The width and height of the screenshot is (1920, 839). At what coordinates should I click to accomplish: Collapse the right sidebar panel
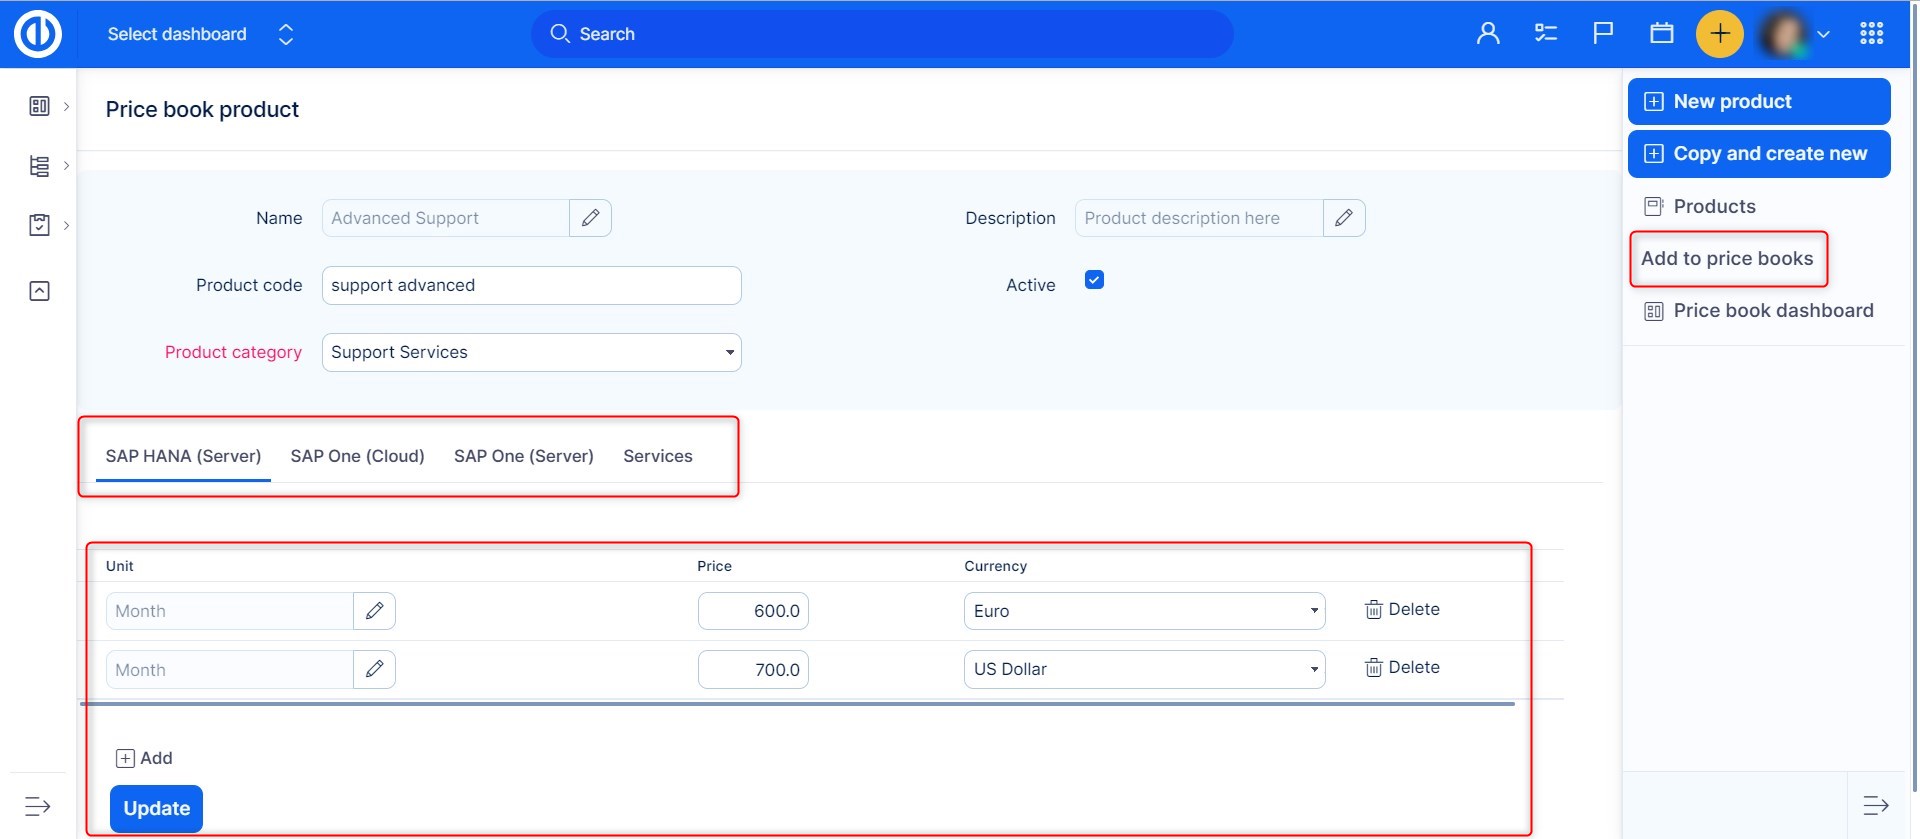[1875, 805]
